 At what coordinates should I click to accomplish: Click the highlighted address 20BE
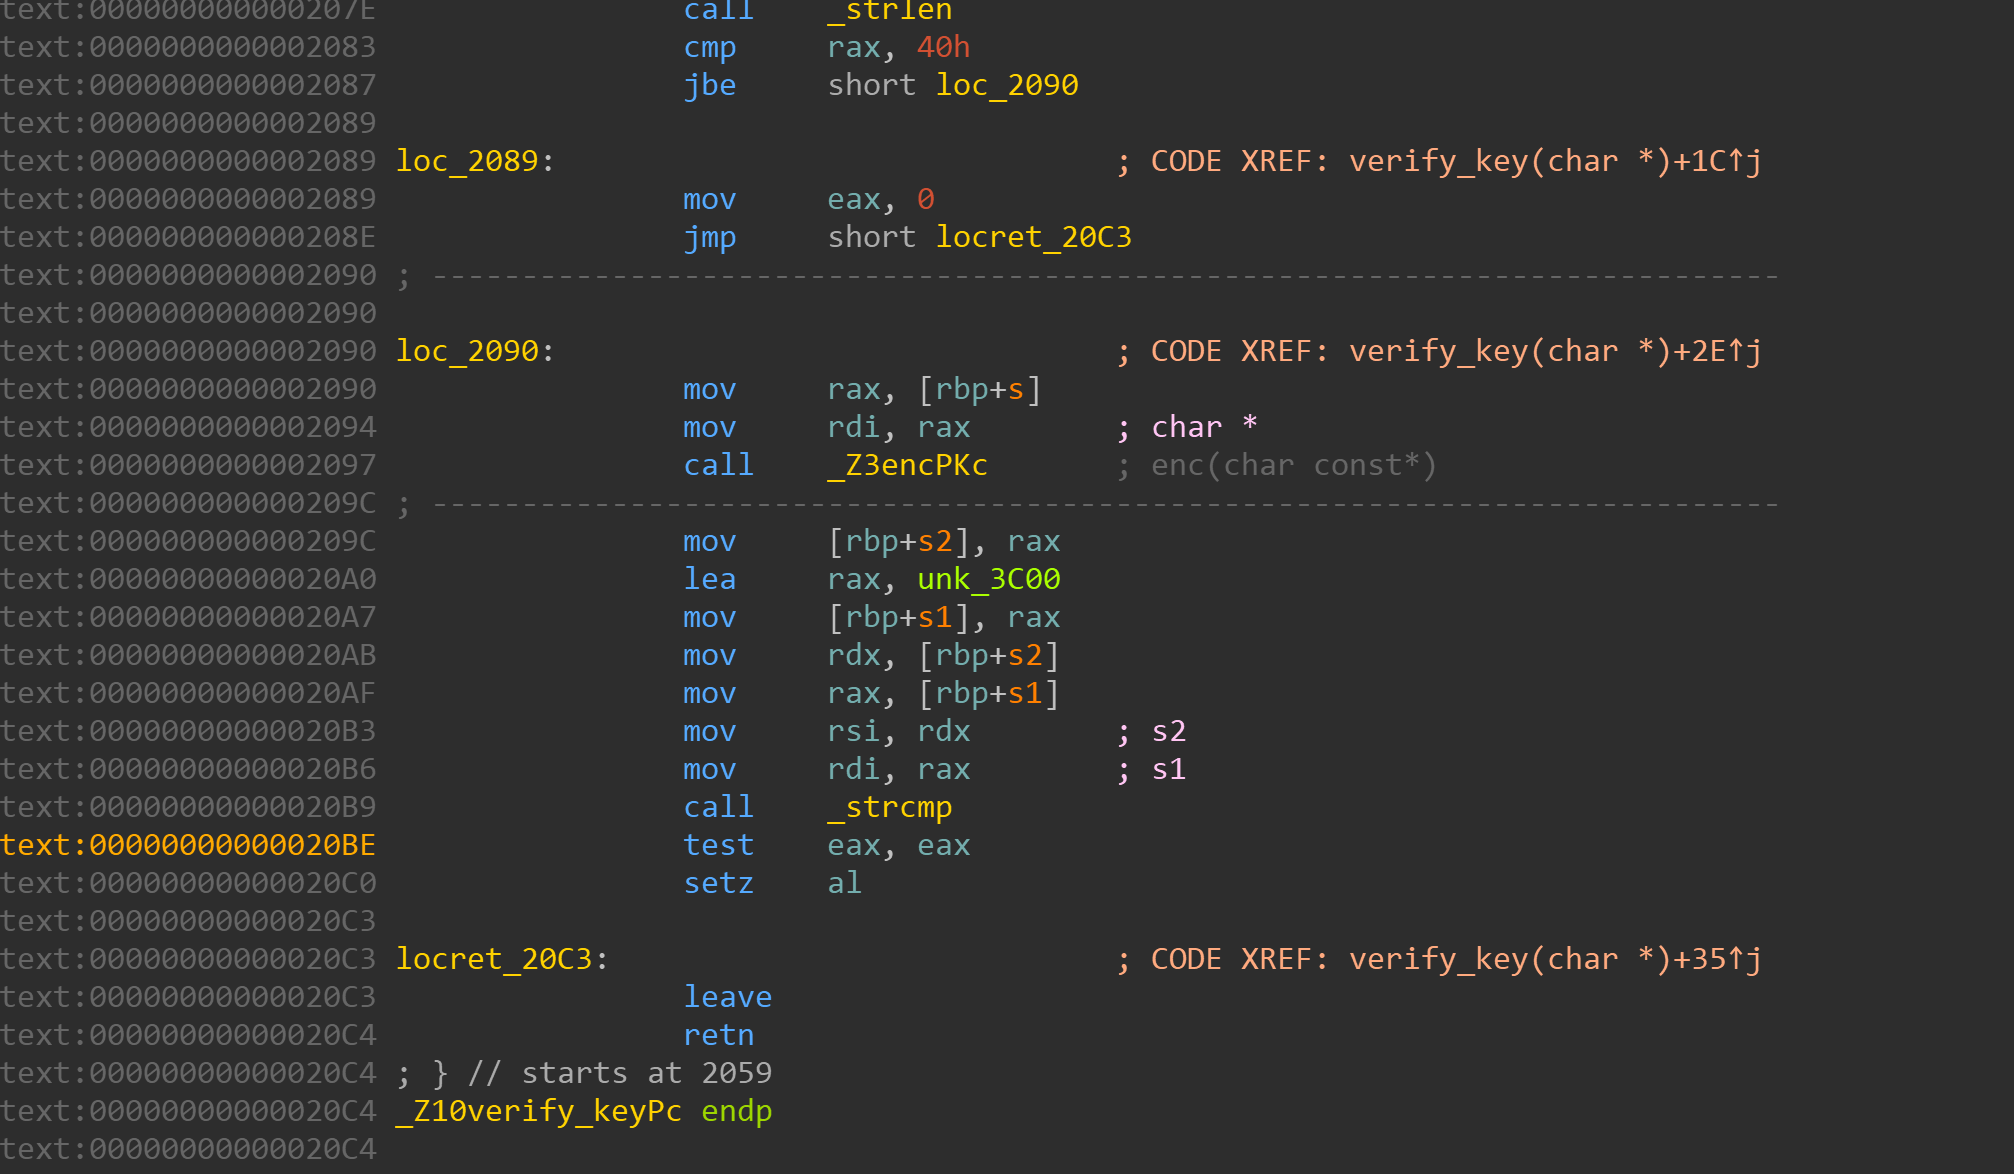188,846
